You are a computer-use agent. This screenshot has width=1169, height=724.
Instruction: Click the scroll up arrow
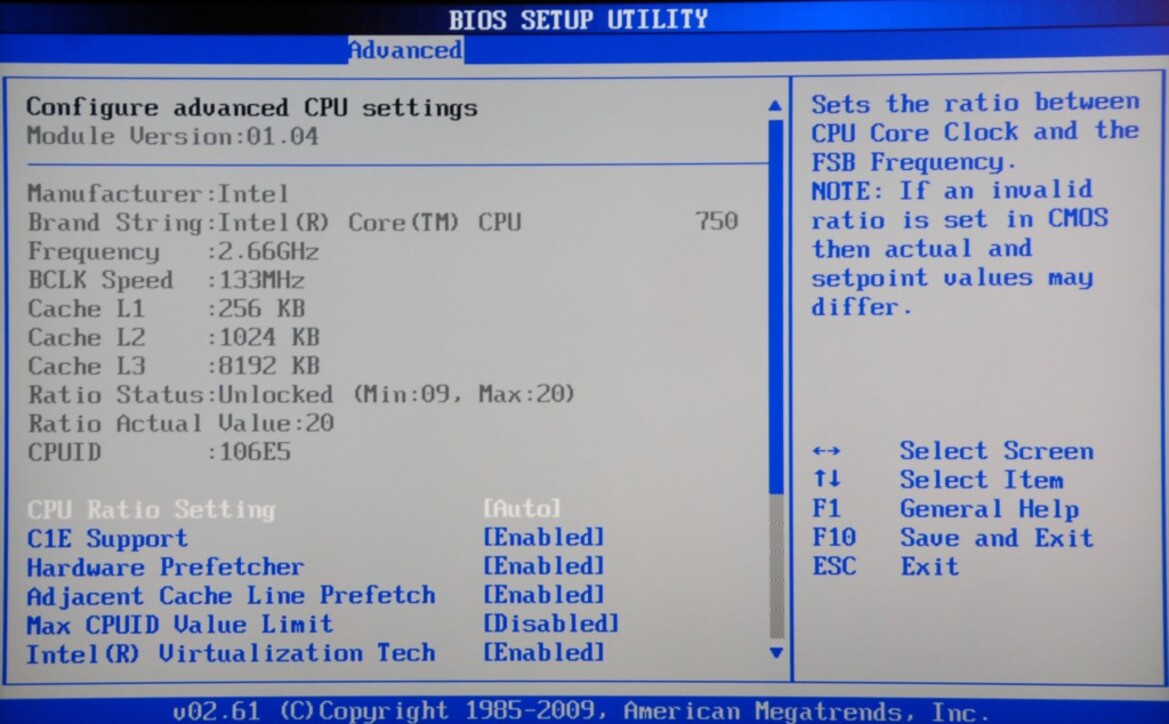[775, 106]
